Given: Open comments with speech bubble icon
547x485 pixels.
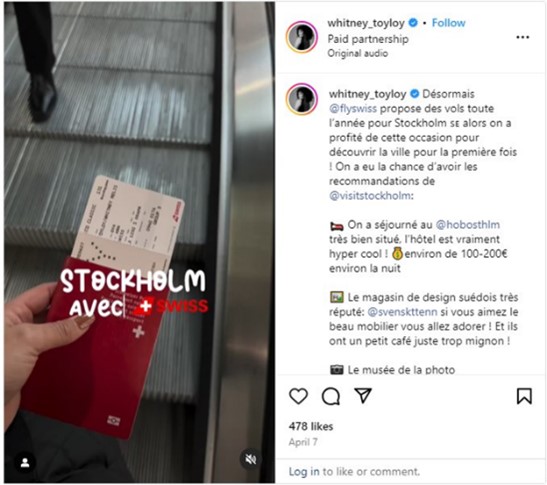Looking at the screenshot, I should pos(331,396).
